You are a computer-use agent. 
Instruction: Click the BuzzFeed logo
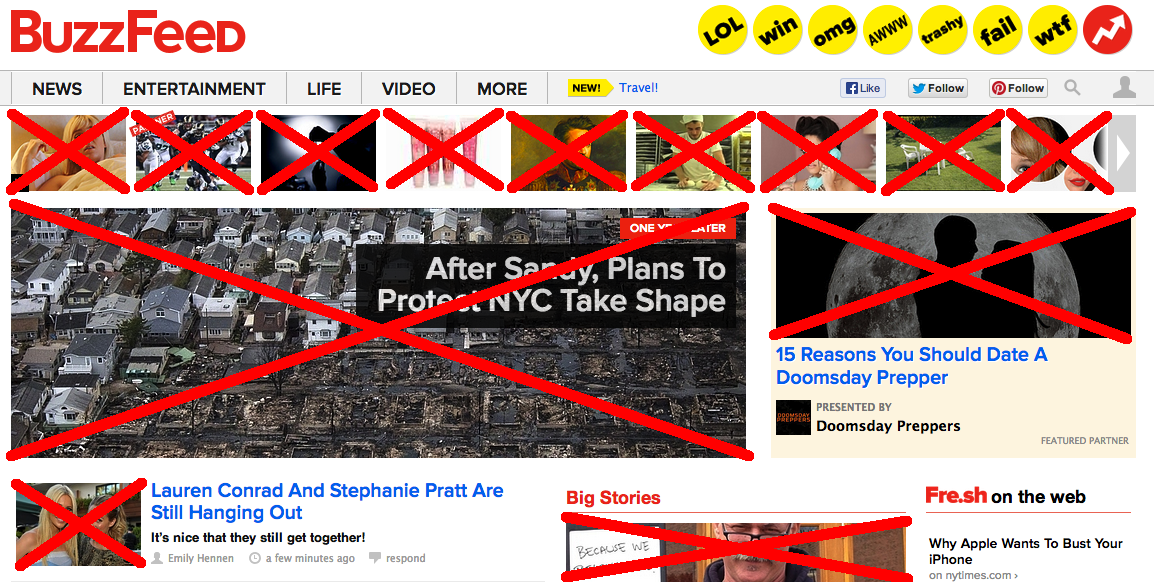pyautogui.click(x=128, y=32)
